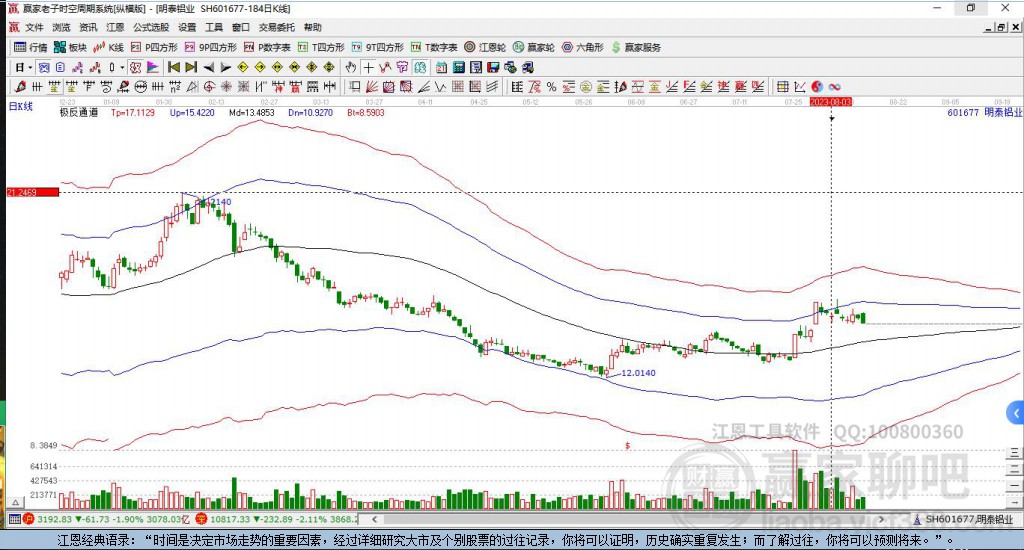Open the T数字表 tool
This screenshot has height=550, width=1024.
[x=434, y=47]
